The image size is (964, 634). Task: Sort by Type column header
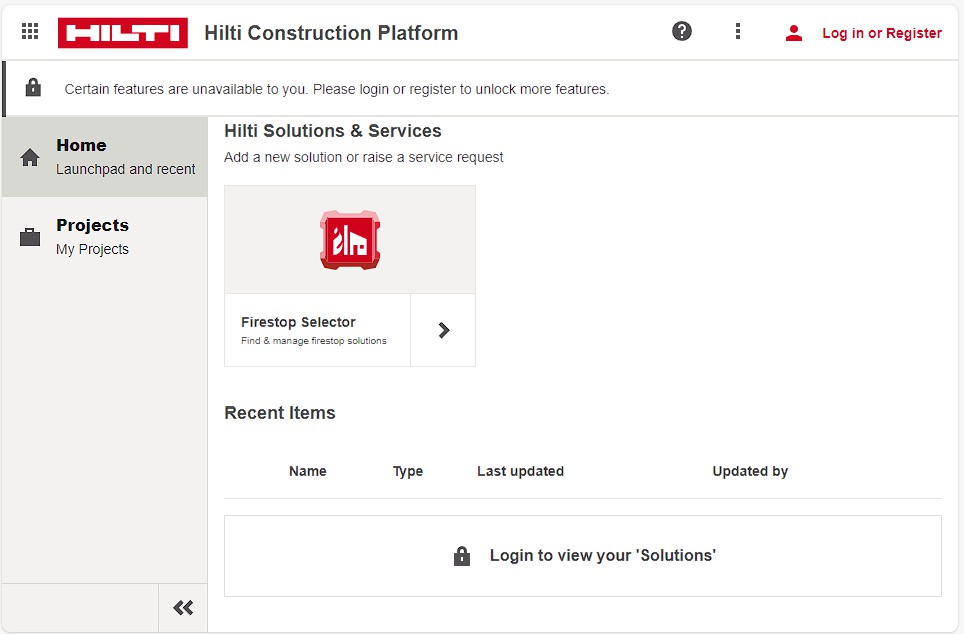[x=408, y=471]
